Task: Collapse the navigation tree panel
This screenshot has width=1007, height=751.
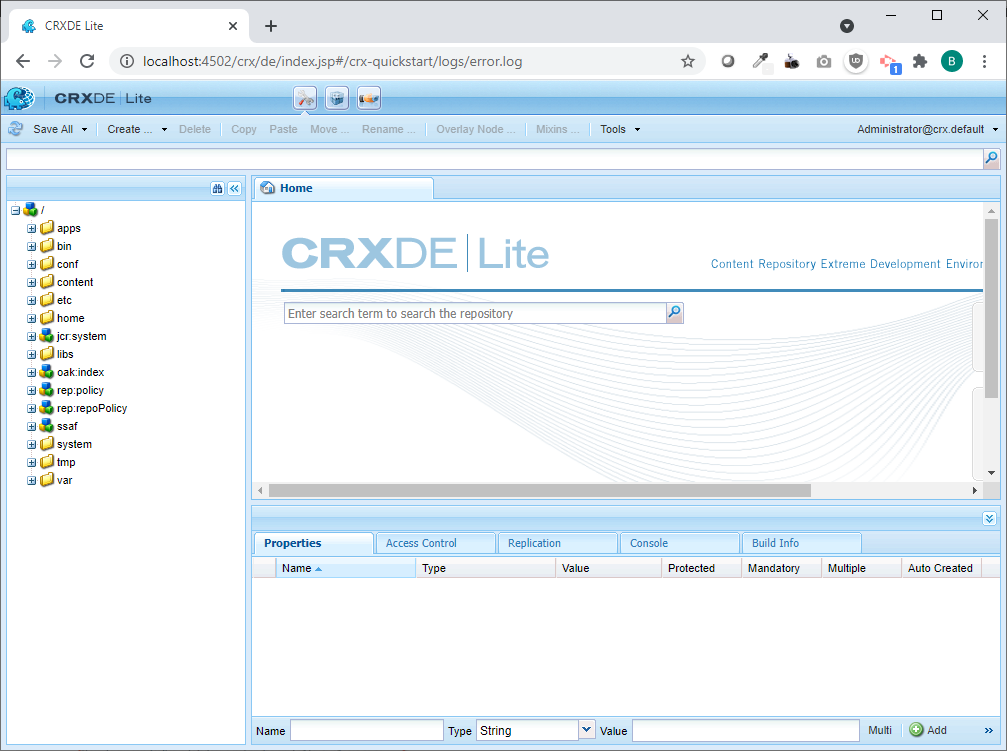Action: pos(234,188)
